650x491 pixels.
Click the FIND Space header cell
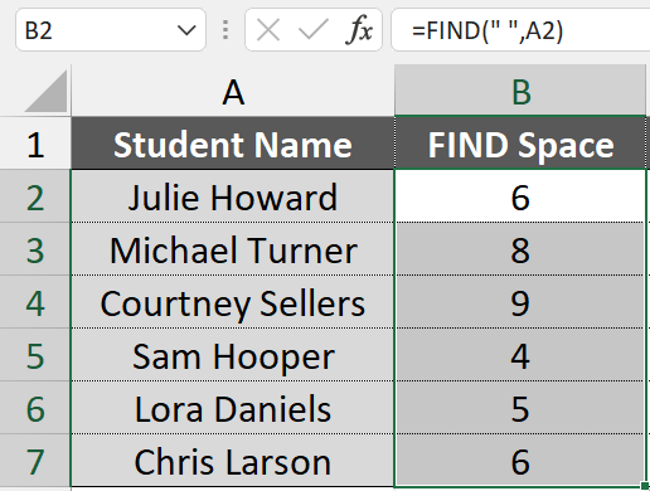[520, 145]
